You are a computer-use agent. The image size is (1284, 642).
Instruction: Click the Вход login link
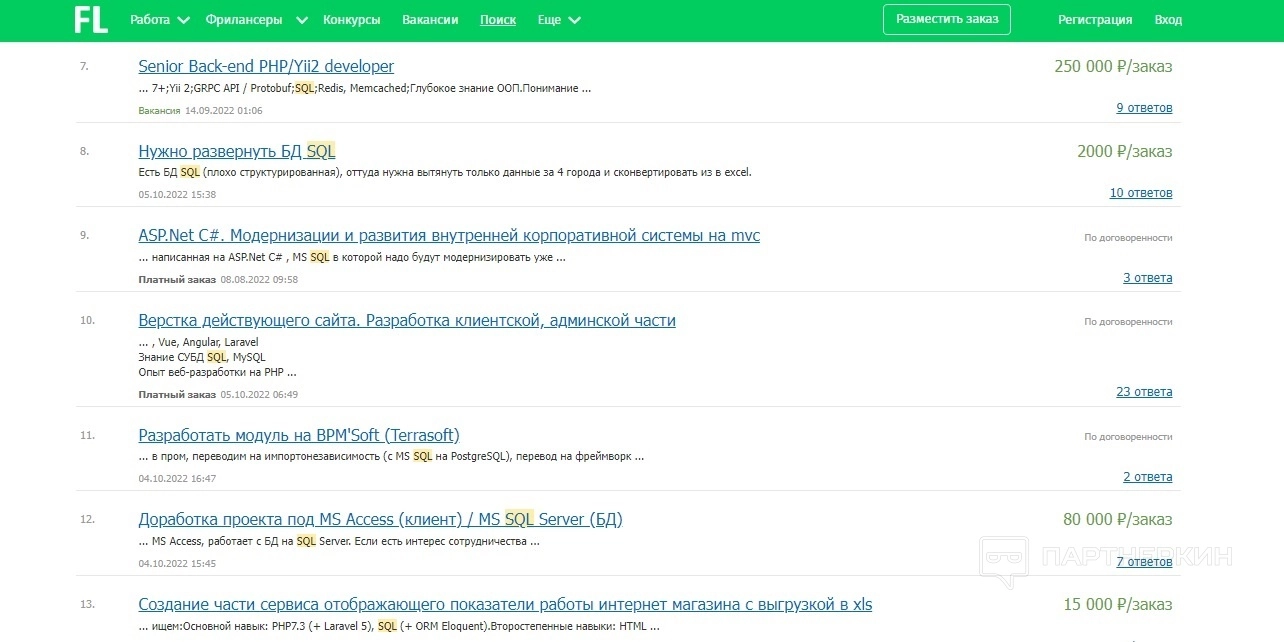[1168, 20]
